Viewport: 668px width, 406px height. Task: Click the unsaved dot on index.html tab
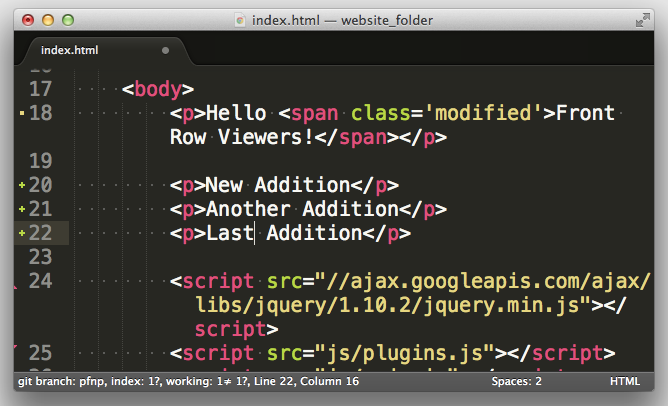[x=165, y=50]
